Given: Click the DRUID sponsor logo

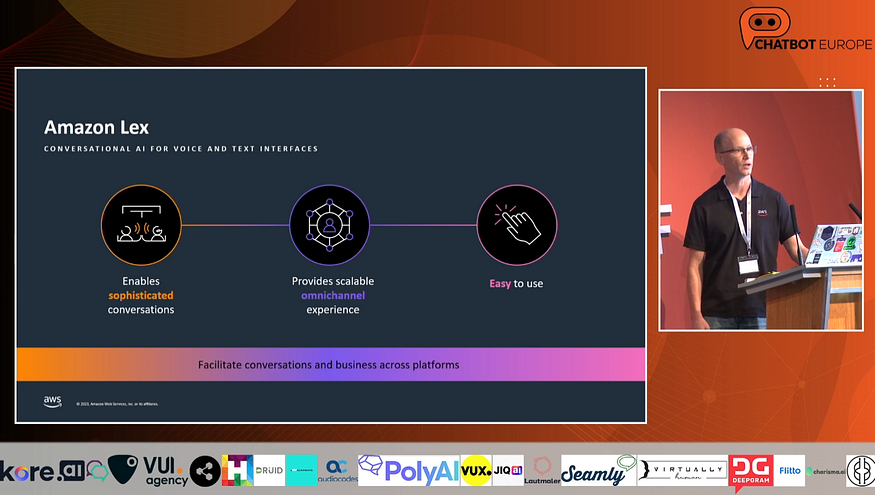Looking at the screenshot, I should (270, 470).
